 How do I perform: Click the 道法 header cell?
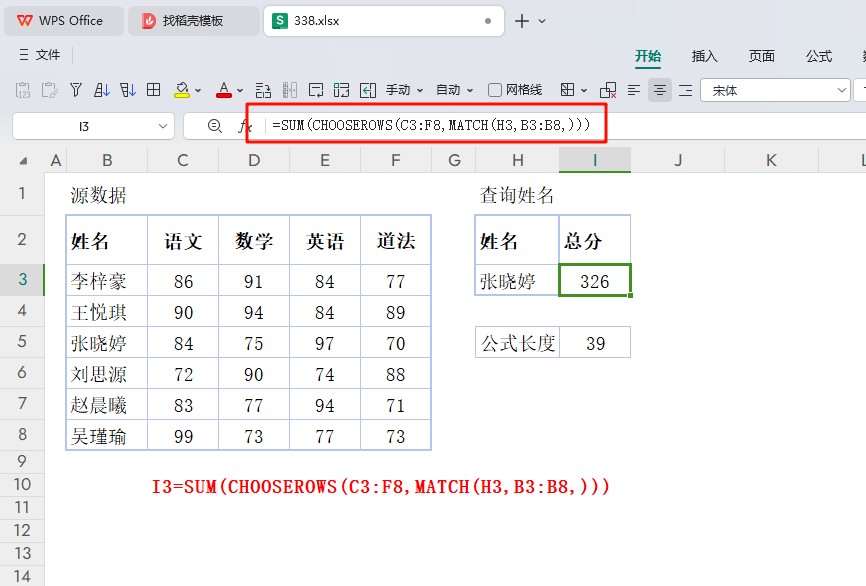395,240
